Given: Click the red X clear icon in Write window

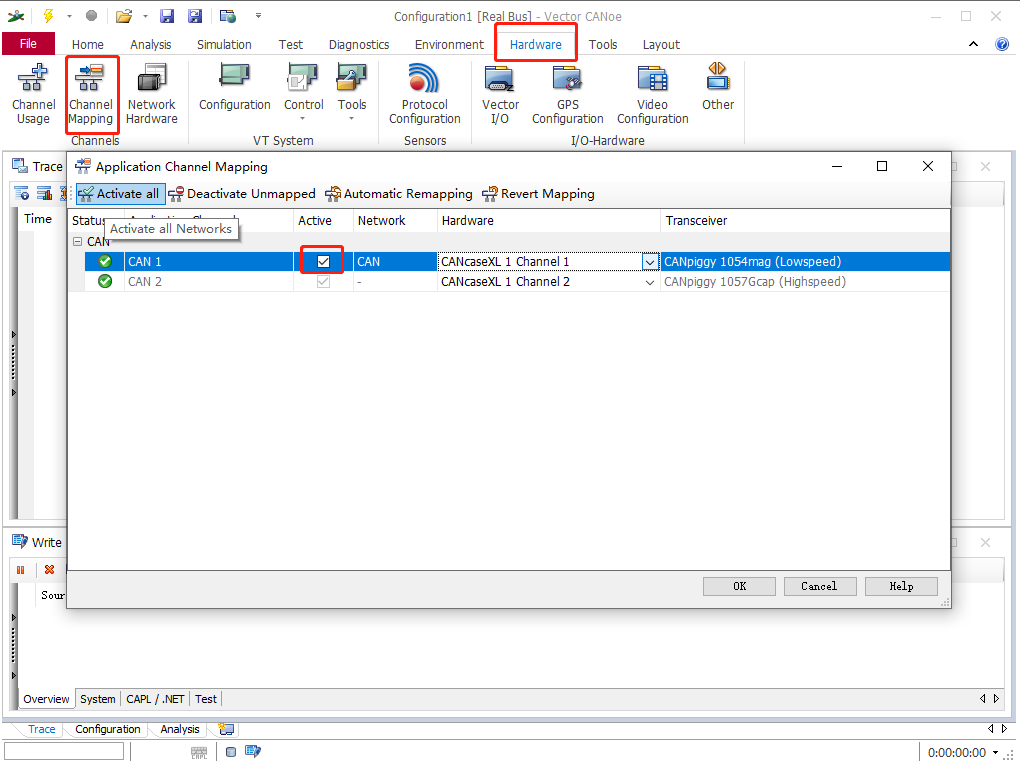Looking at the screenshot, I should pos(49,570).
